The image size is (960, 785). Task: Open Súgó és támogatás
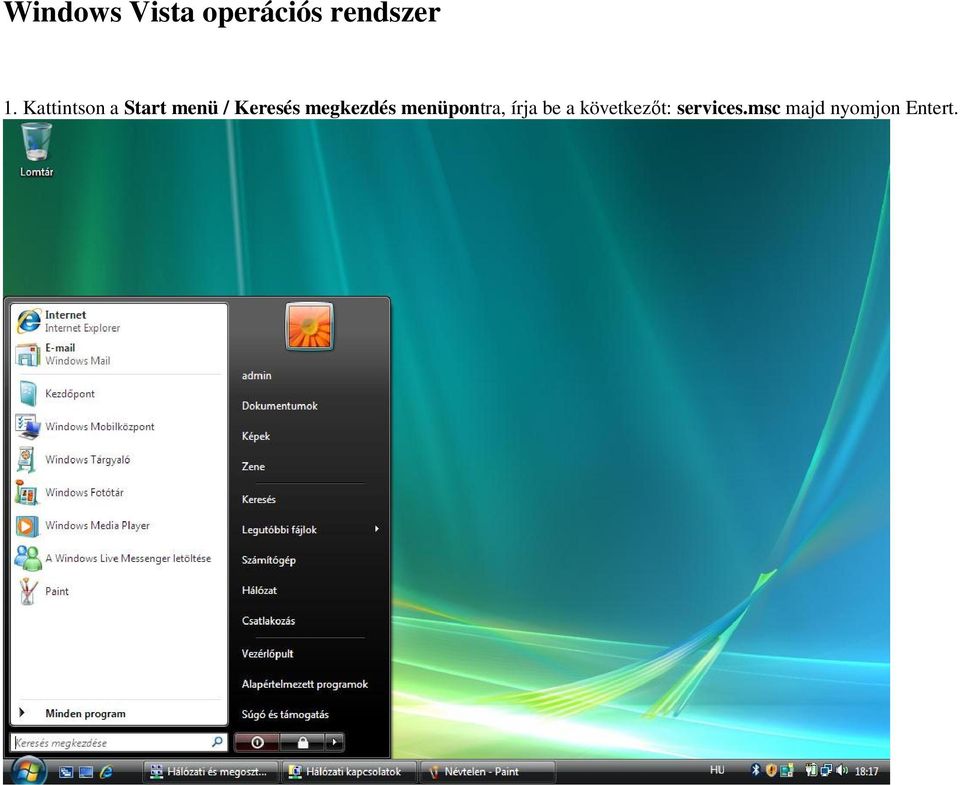[x=285, y=715]
